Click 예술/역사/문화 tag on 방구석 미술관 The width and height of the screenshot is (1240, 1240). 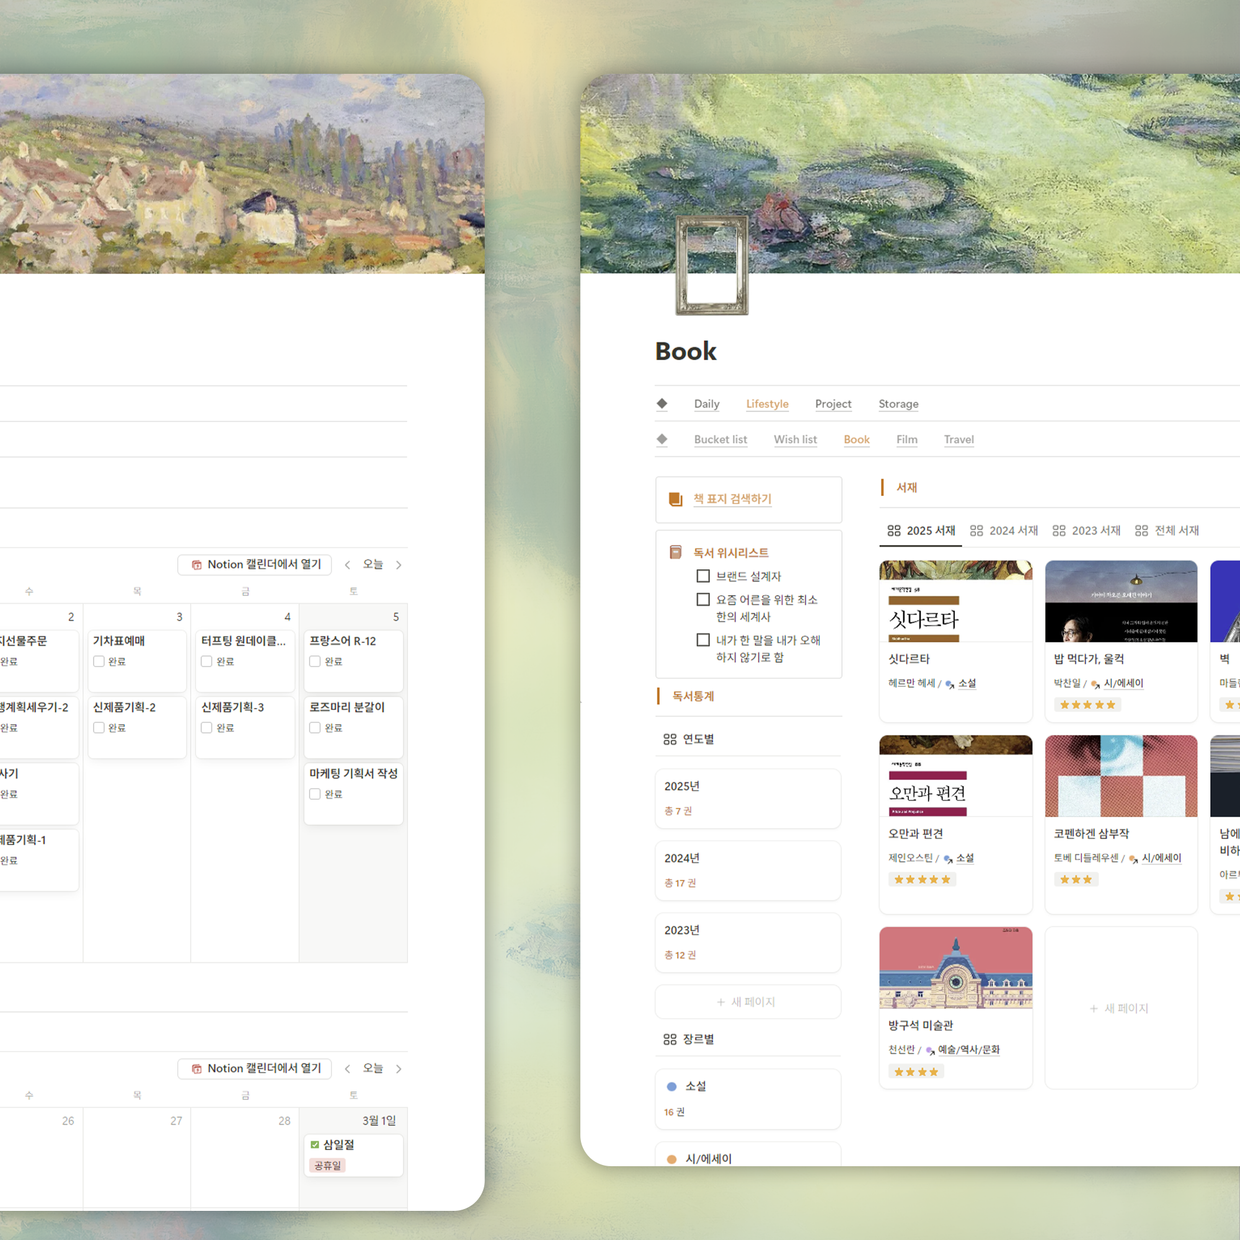968,1050
